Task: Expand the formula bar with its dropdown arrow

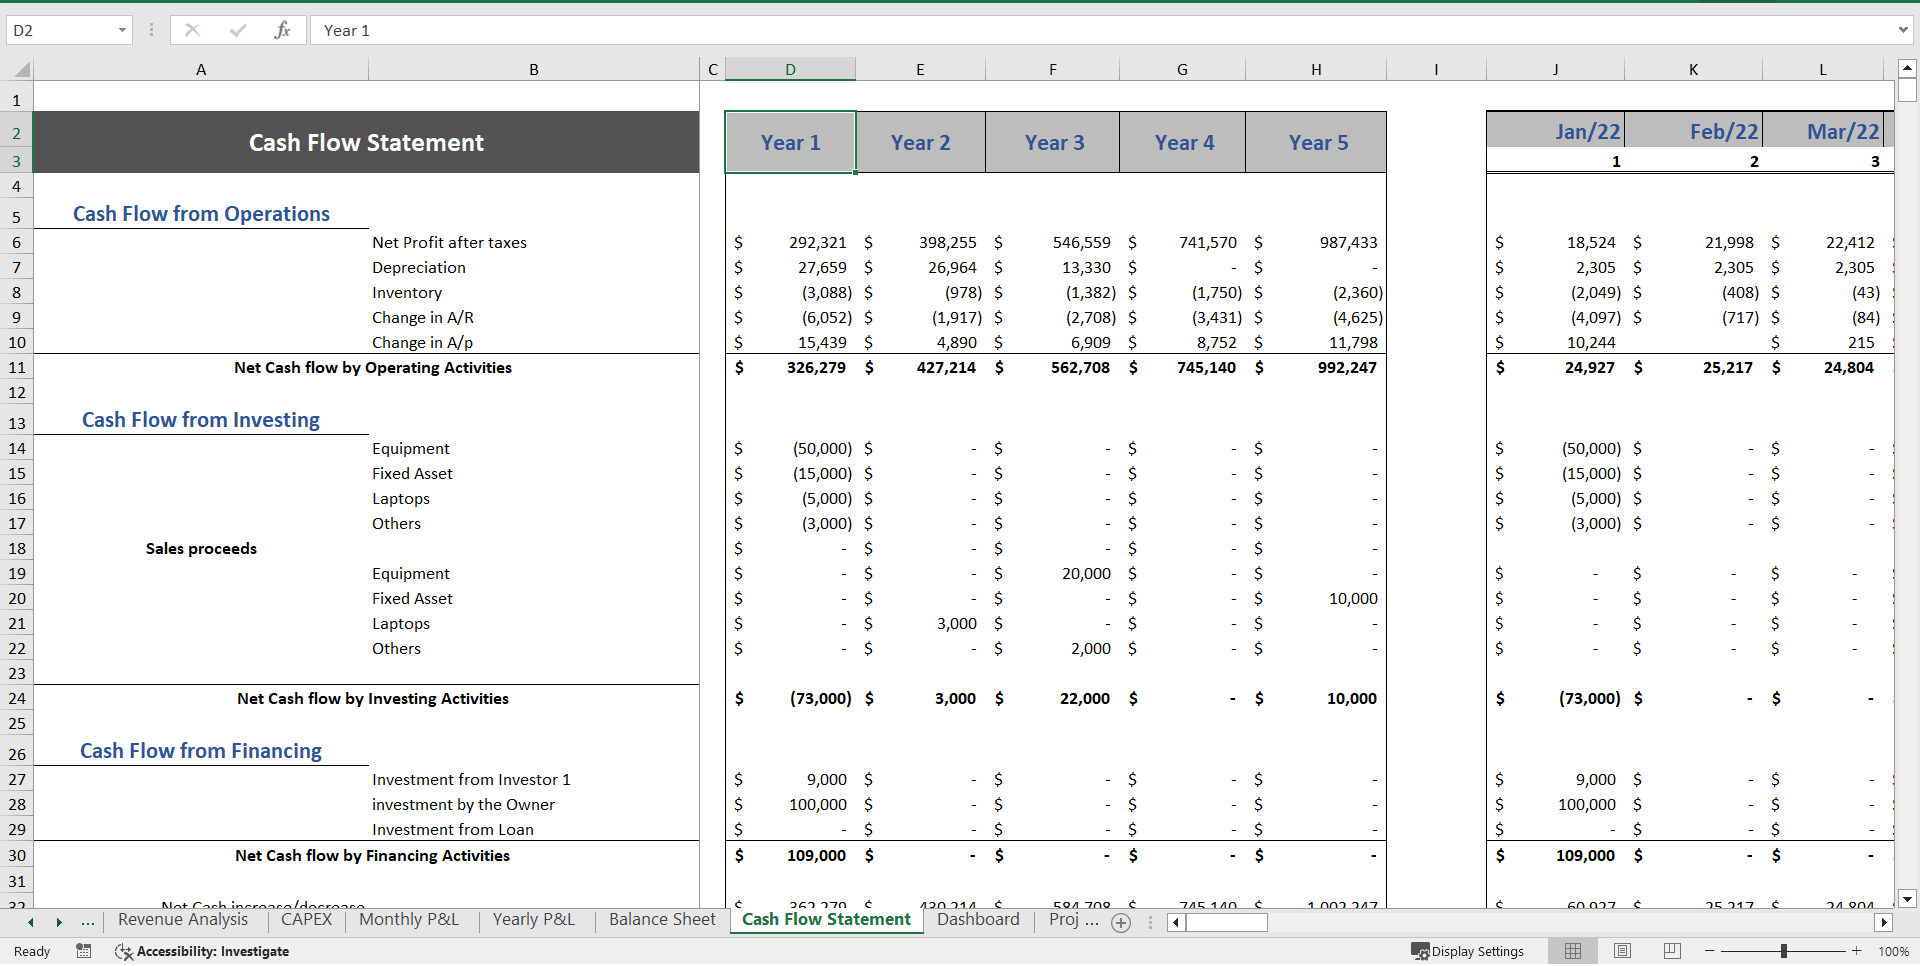Action: pyautogui.click(x=1904, y=30)
